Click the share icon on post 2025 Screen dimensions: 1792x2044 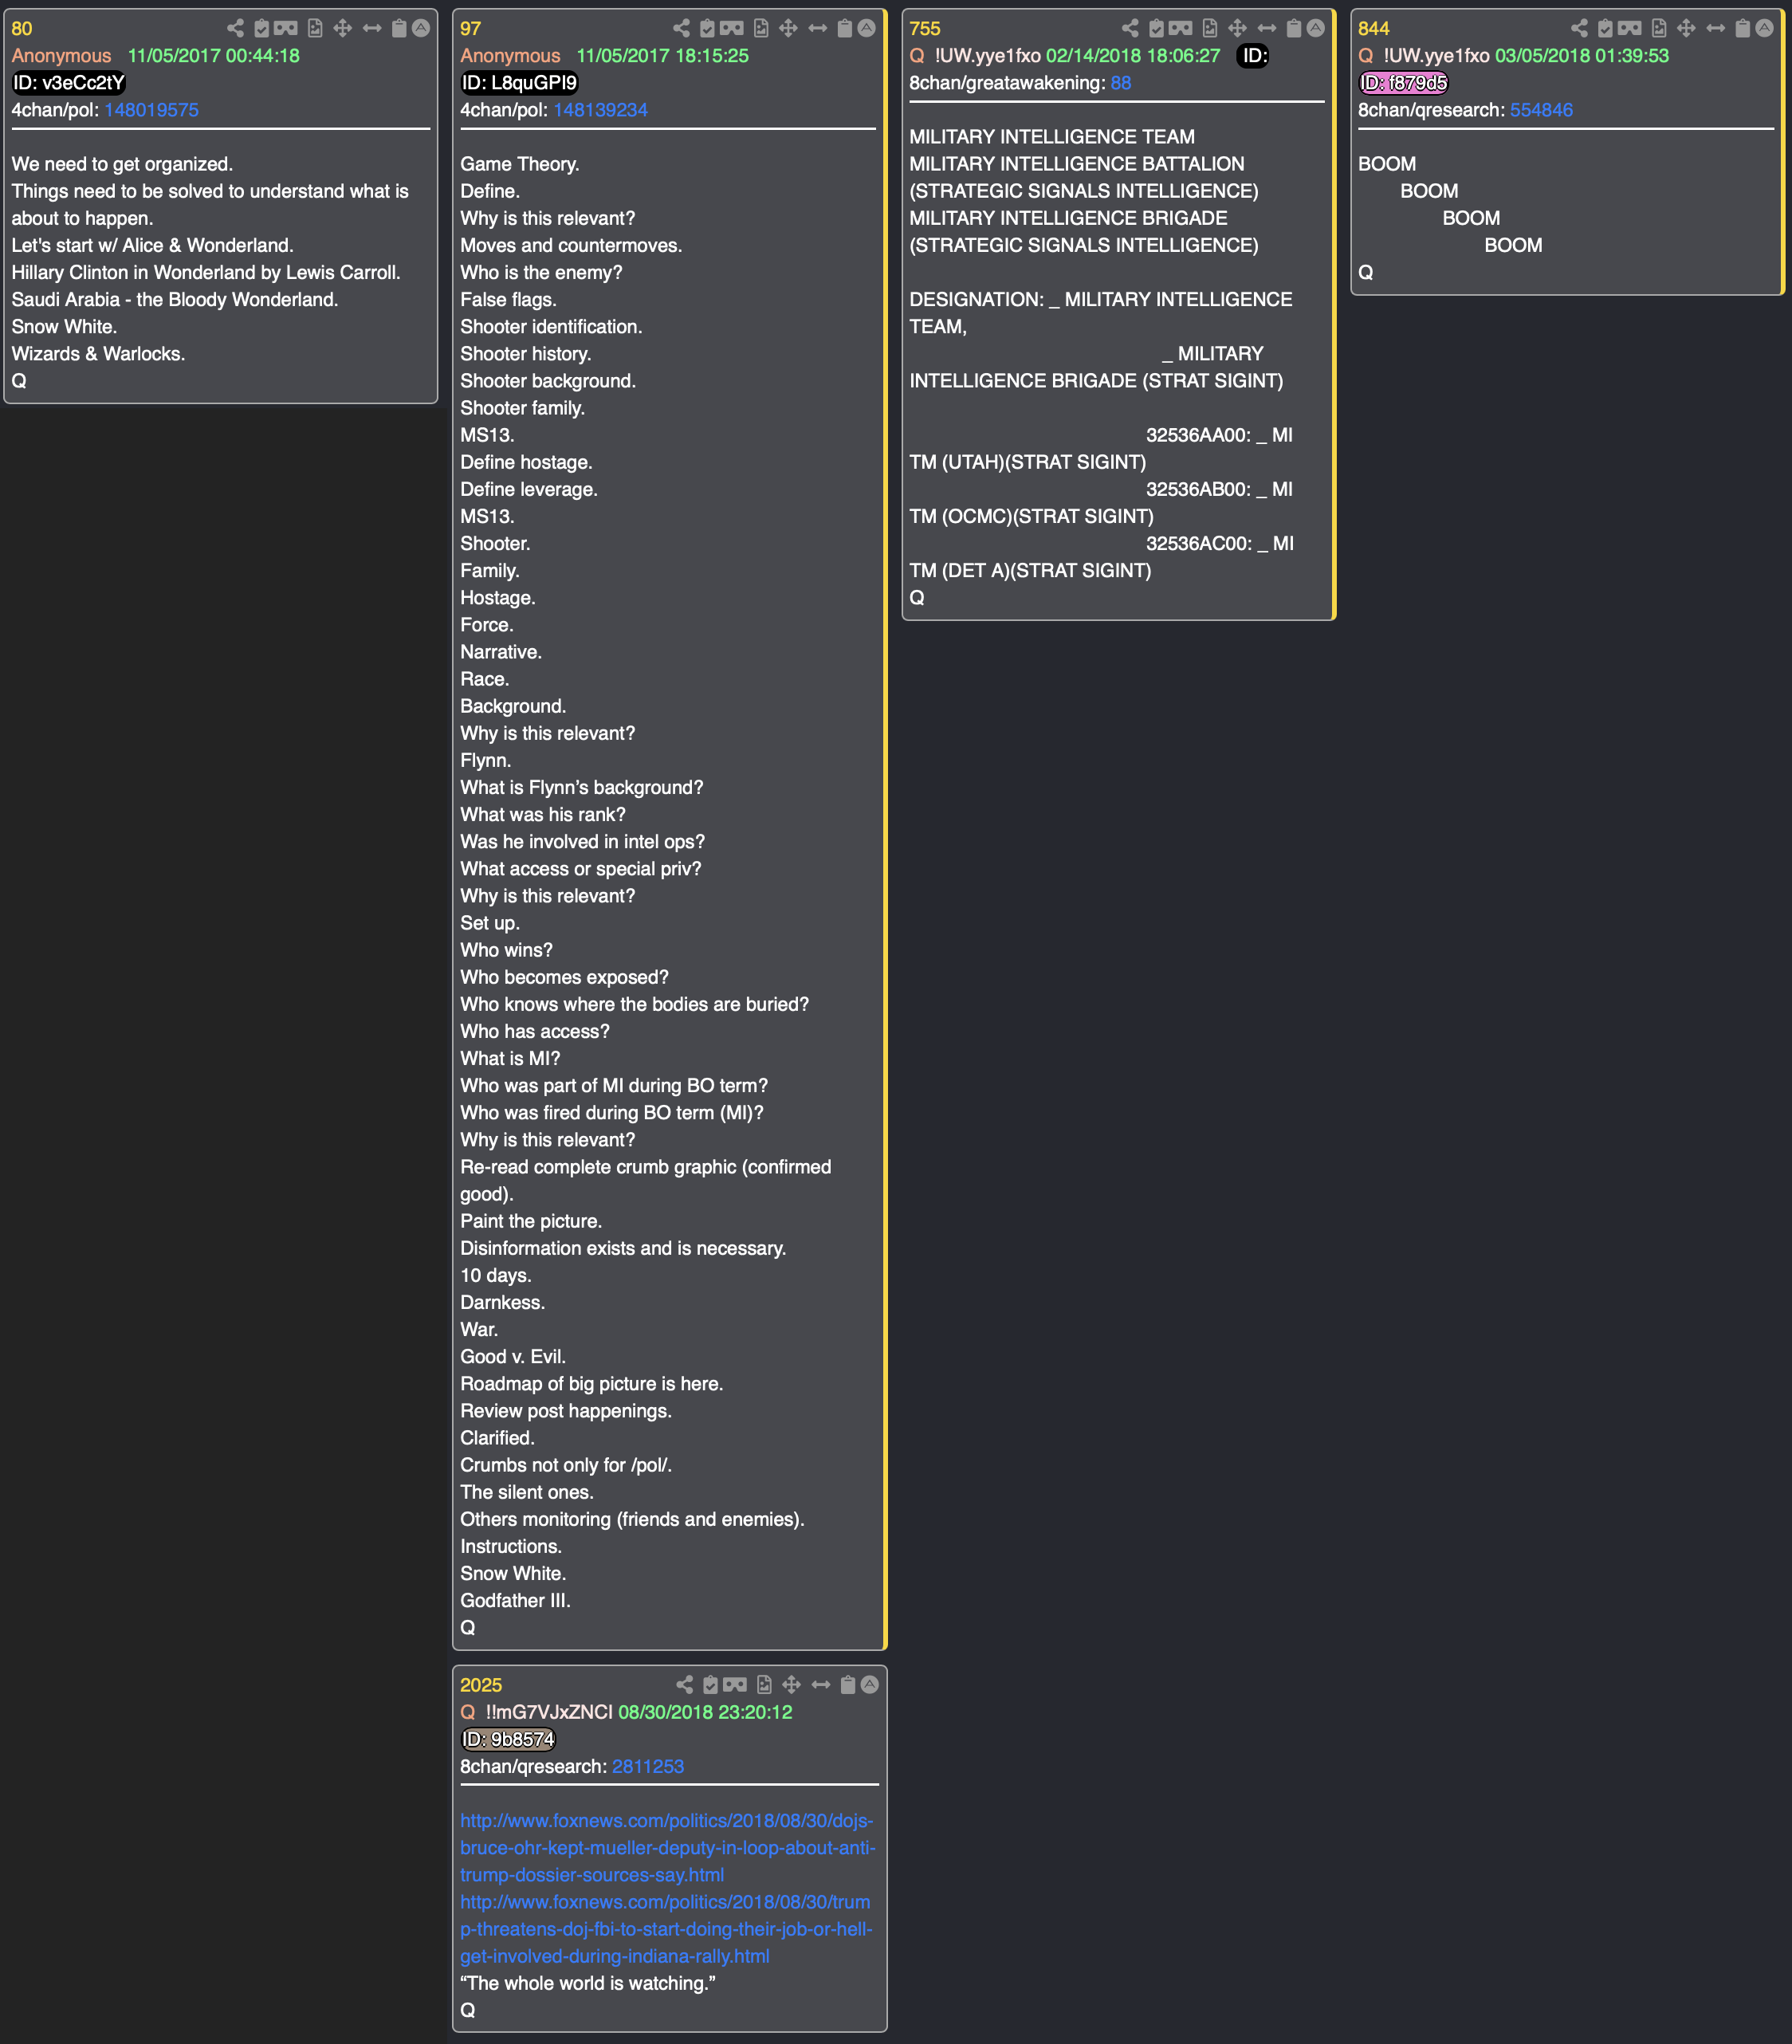click(684, 1685)
